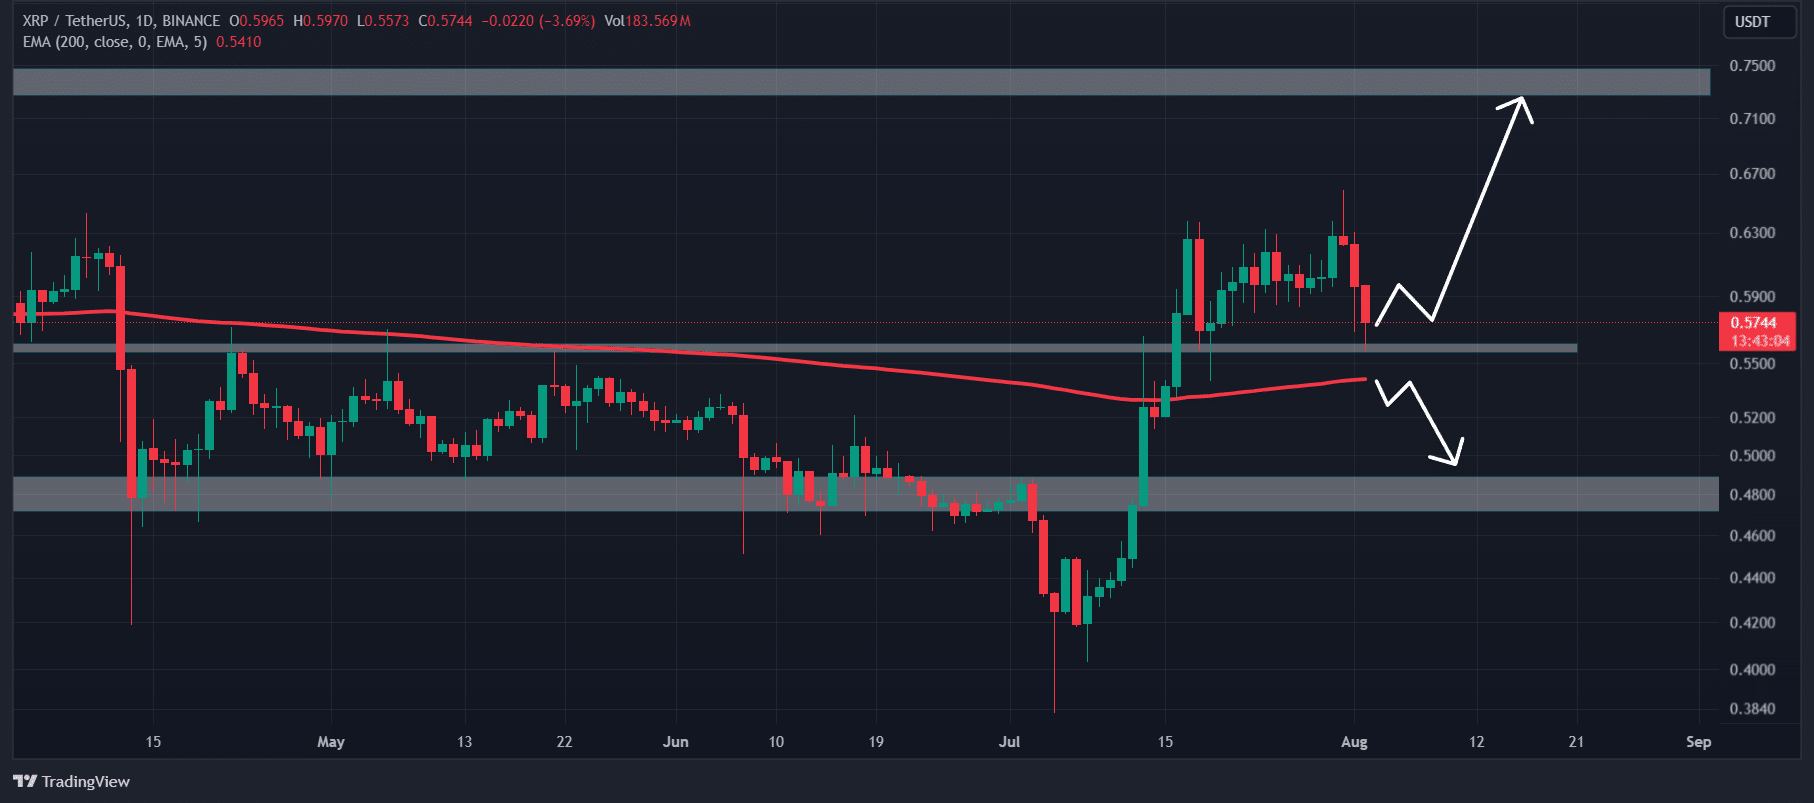Click the 22 date label on time axis
This screenshot has height=803, width=1814.
[564, 742]
